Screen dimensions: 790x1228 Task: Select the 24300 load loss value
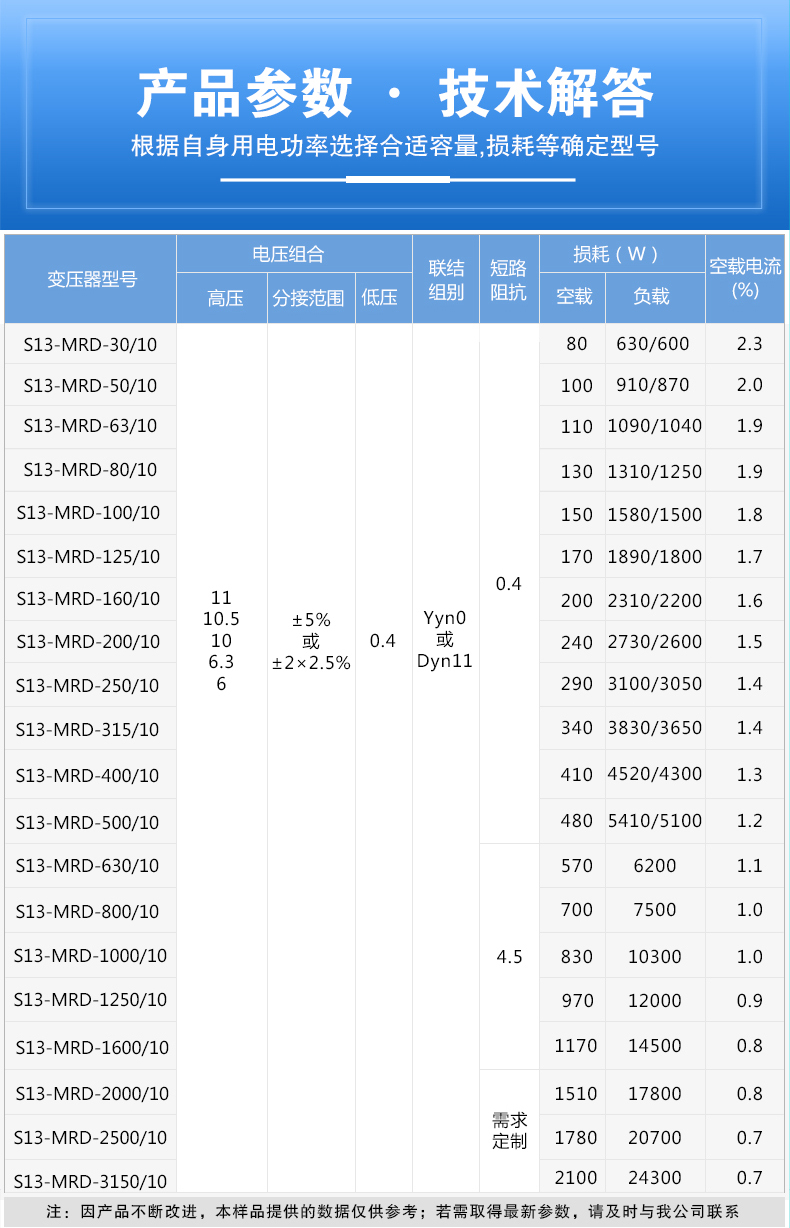(654, 1178)
